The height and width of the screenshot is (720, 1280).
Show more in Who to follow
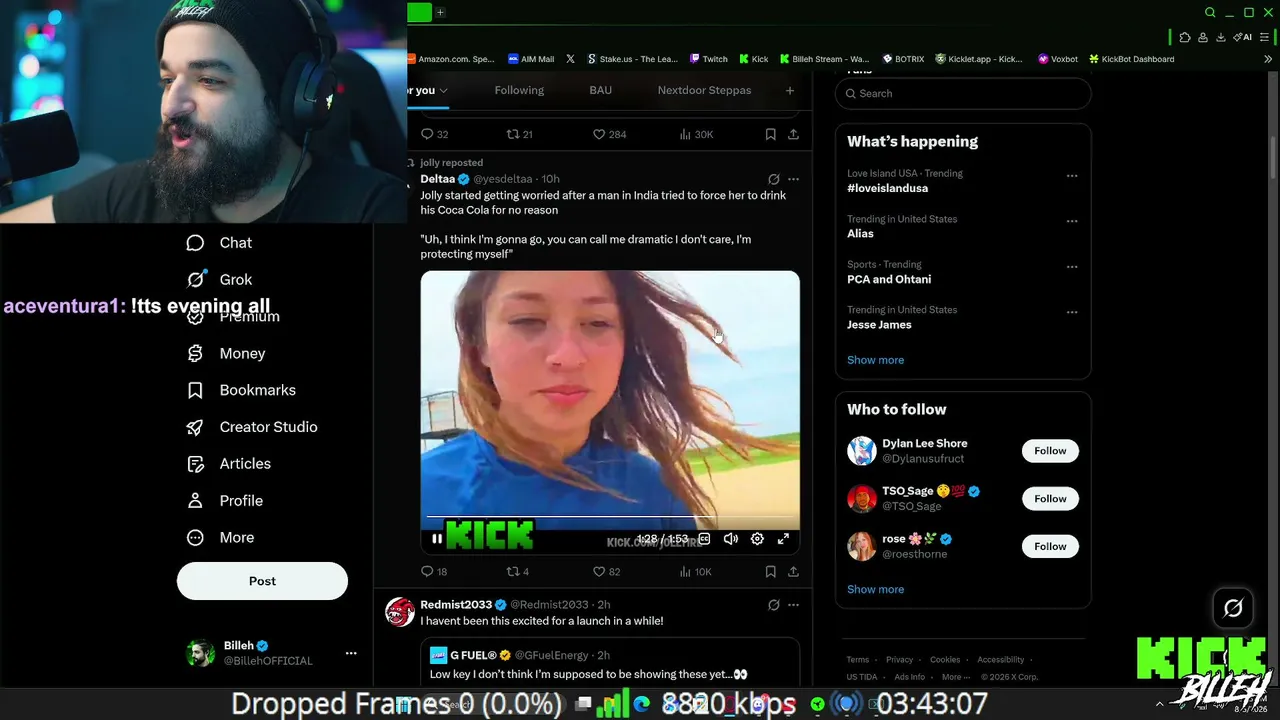coord(875,589)
